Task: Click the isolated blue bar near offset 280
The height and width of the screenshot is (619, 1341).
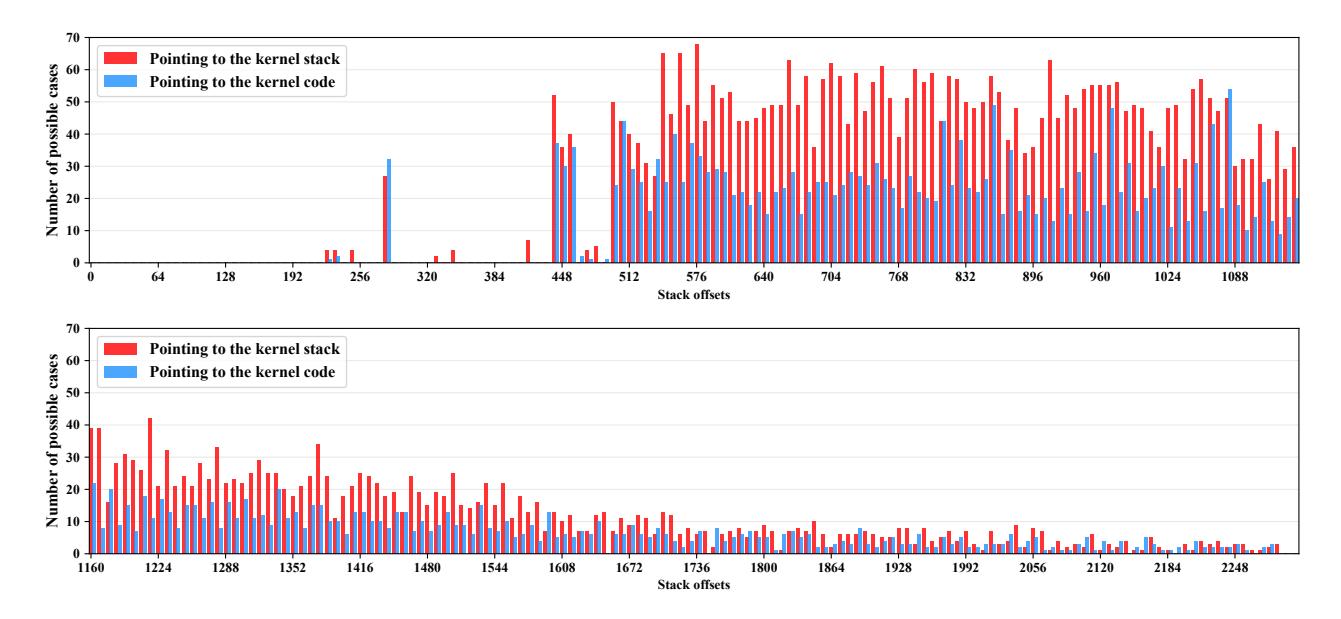Action: 389,210
